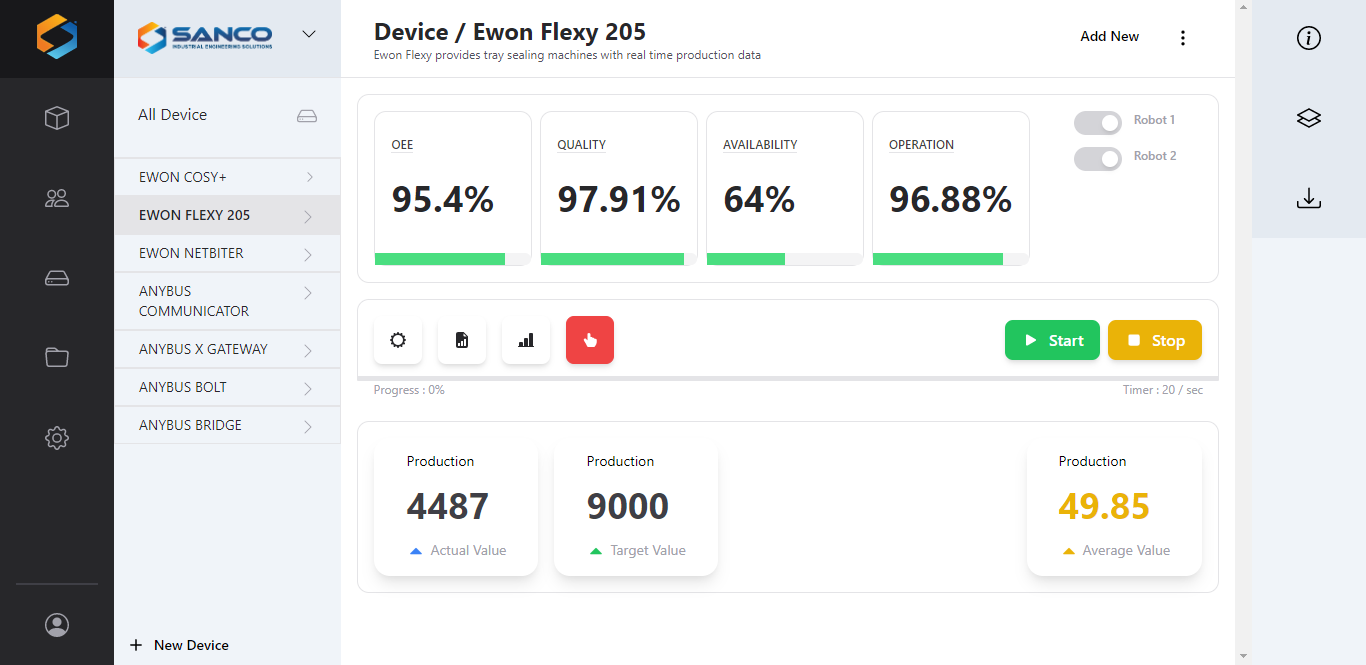The image size is (1366, 665).
Task: Click the Device / Ewon Flexy 205 title
Action: 510,32
